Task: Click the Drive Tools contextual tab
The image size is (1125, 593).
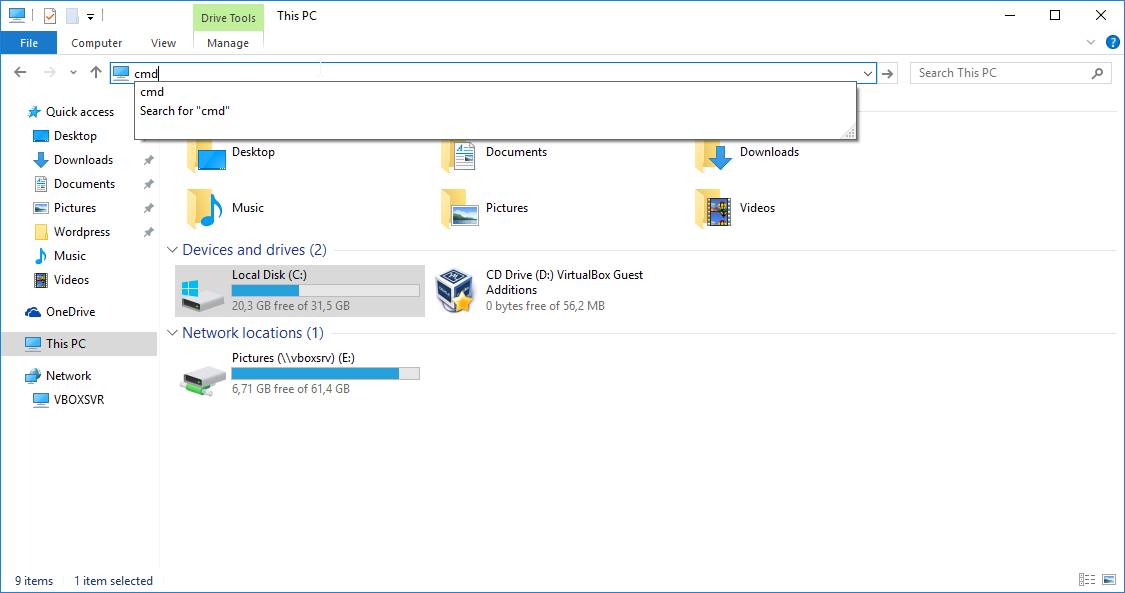Action: click(228, 18)
